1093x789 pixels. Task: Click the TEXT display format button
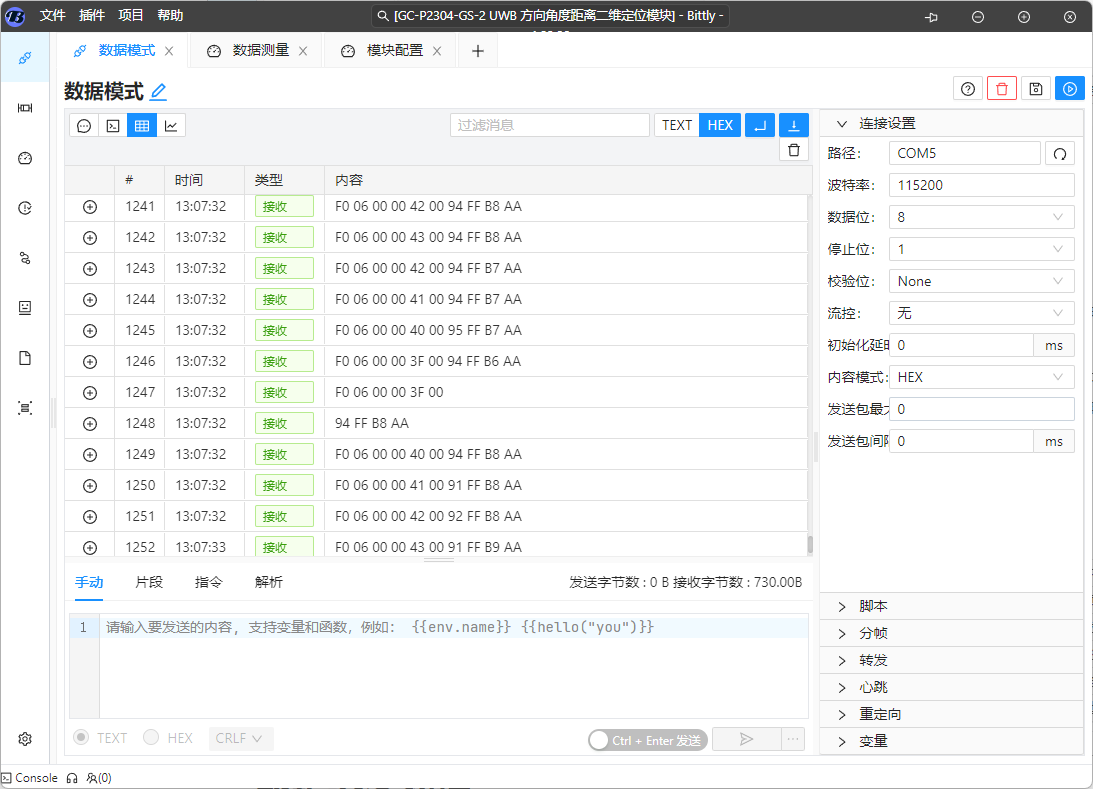pyautogui.click(x=677, y=125)
